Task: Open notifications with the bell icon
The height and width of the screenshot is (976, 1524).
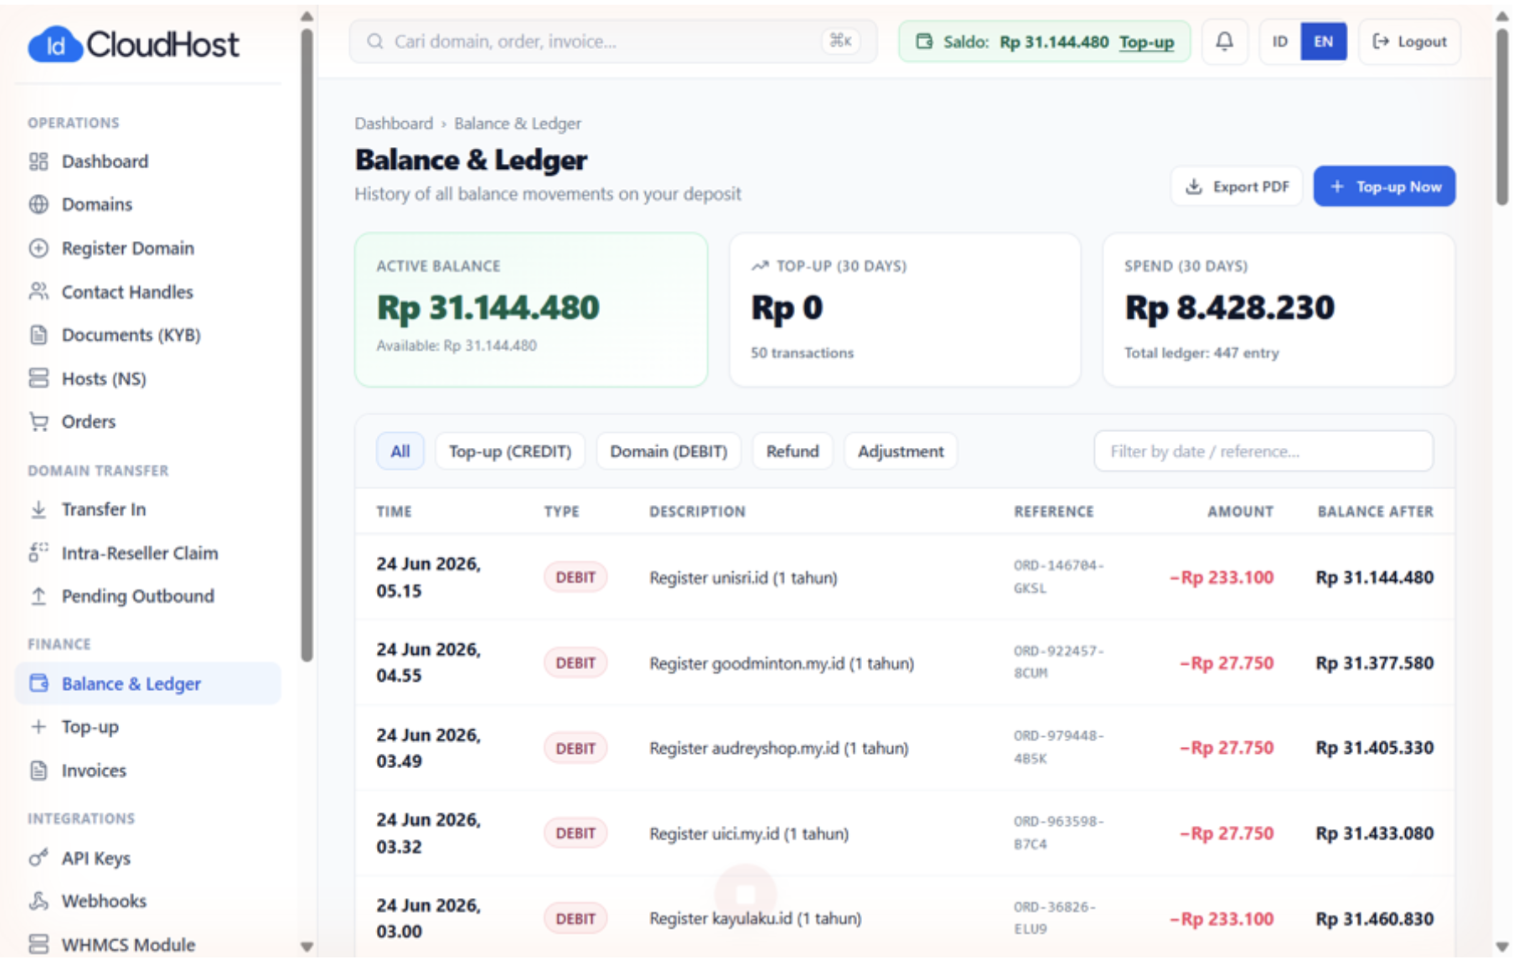Action: [x=1224, y=42]
